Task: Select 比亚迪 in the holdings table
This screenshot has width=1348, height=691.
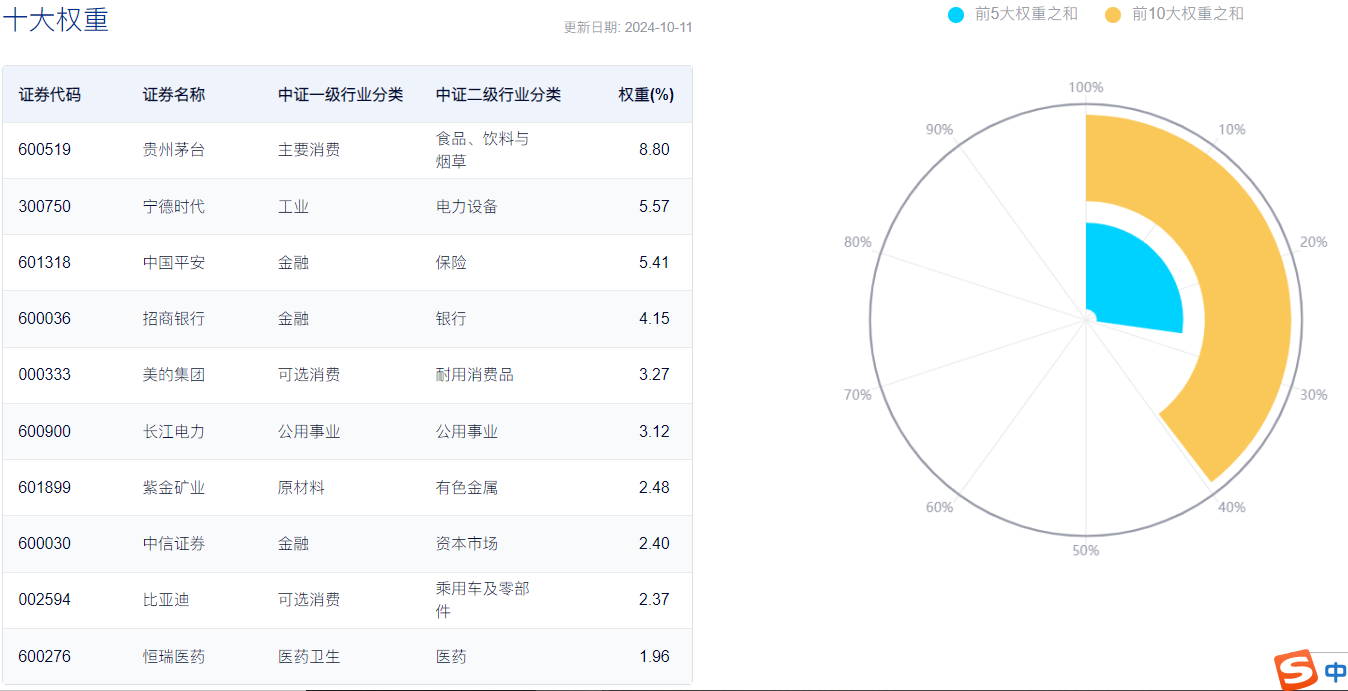Action: pyautogui.click(x=166, y=600)
